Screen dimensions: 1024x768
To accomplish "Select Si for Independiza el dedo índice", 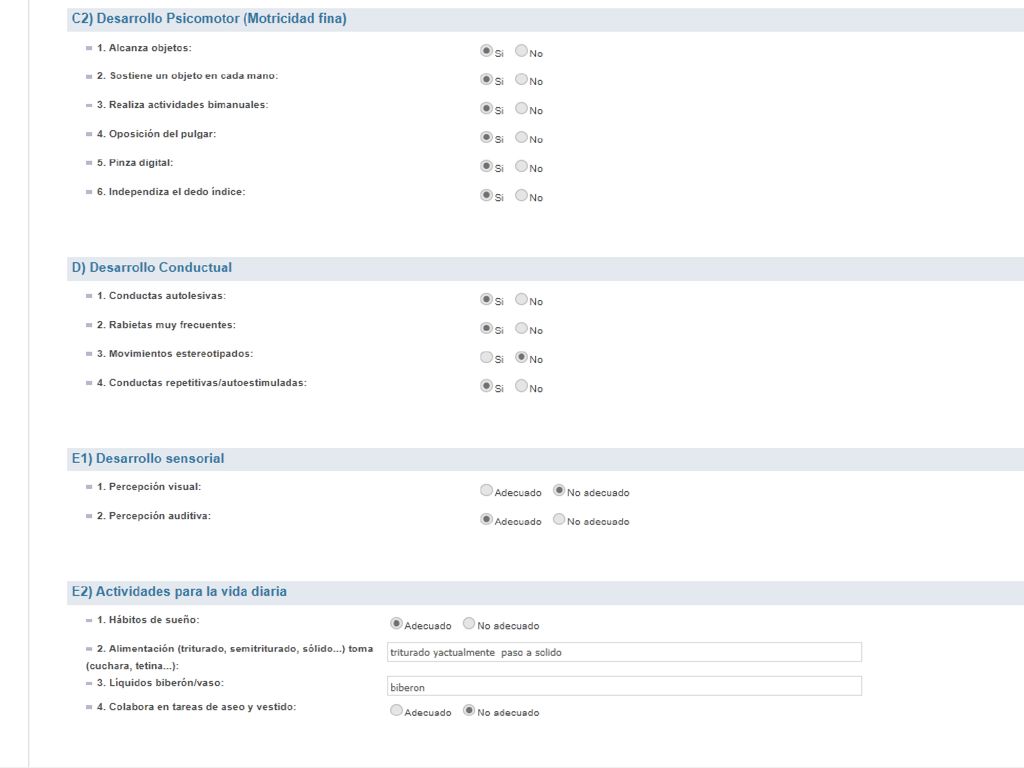I will click(486, 195).
